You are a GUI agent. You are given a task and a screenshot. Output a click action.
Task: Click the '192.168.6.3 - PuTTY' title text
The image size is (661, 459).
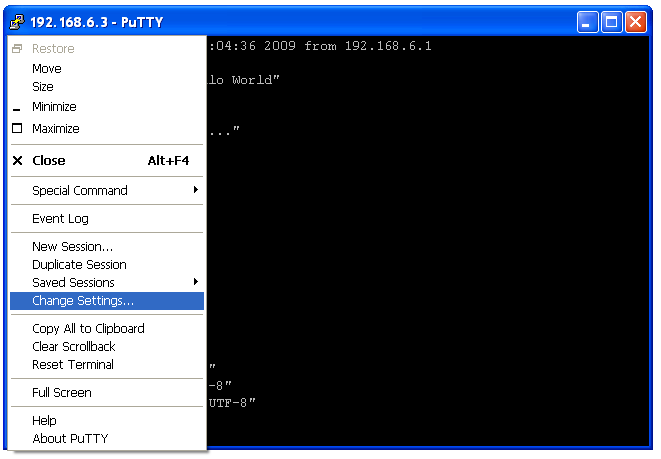click(x=97, y=22)
